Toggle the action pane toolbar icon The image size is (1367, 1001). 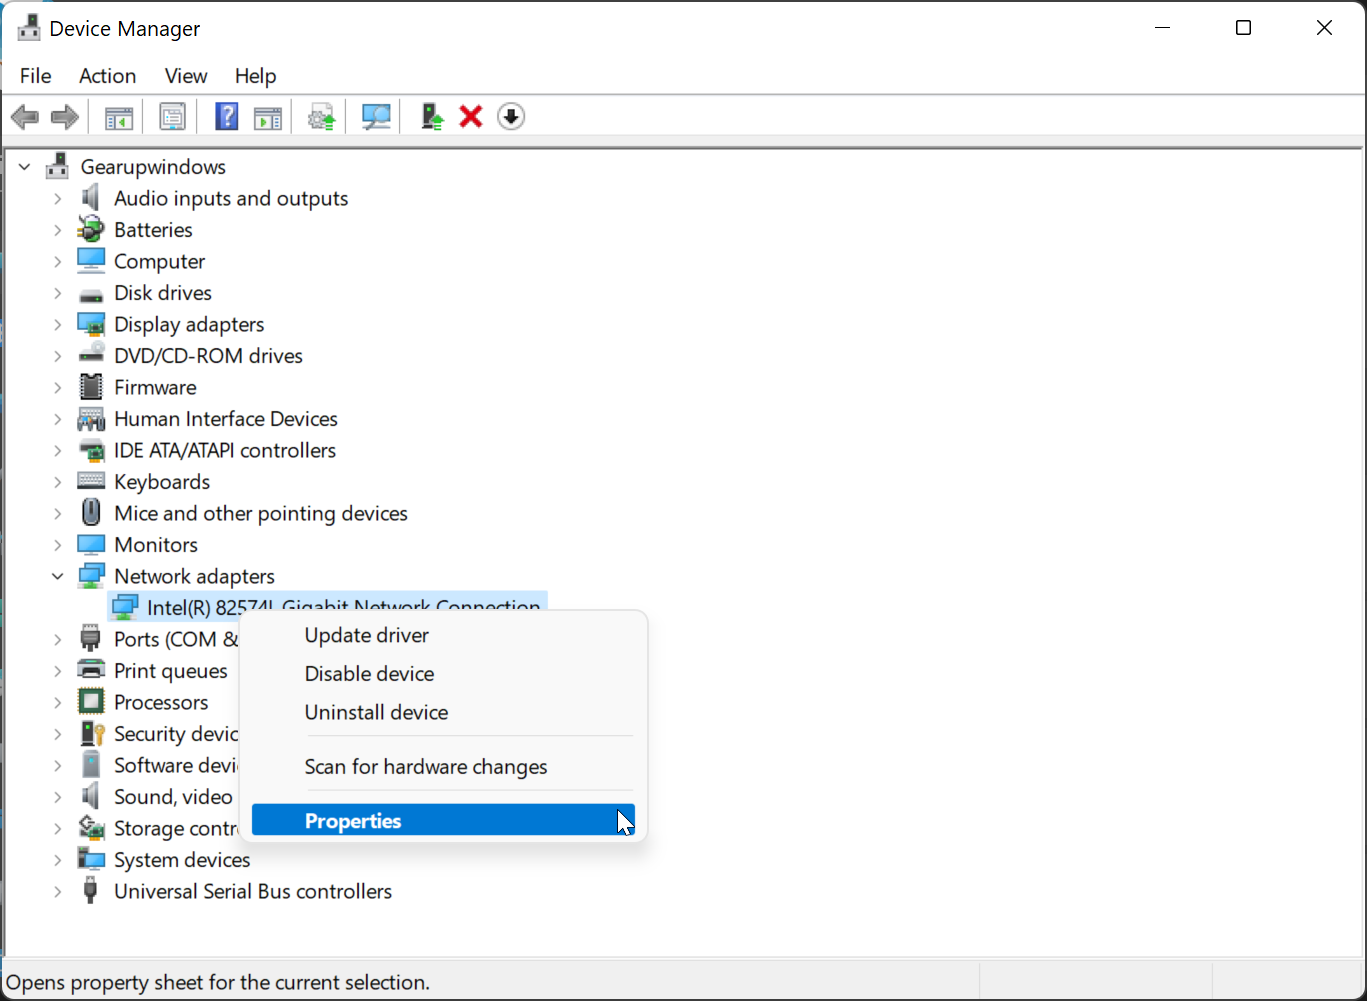click(268, 117)
